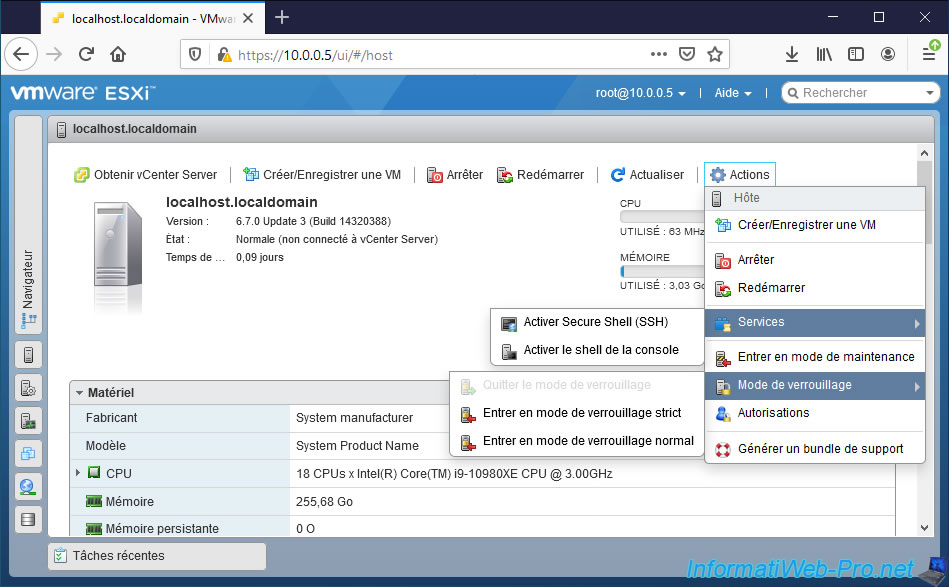This screenshot has width=949, height=587.
Task: Click the Firefox home icon
Action: pyautogui.click(x=118, y=55)
